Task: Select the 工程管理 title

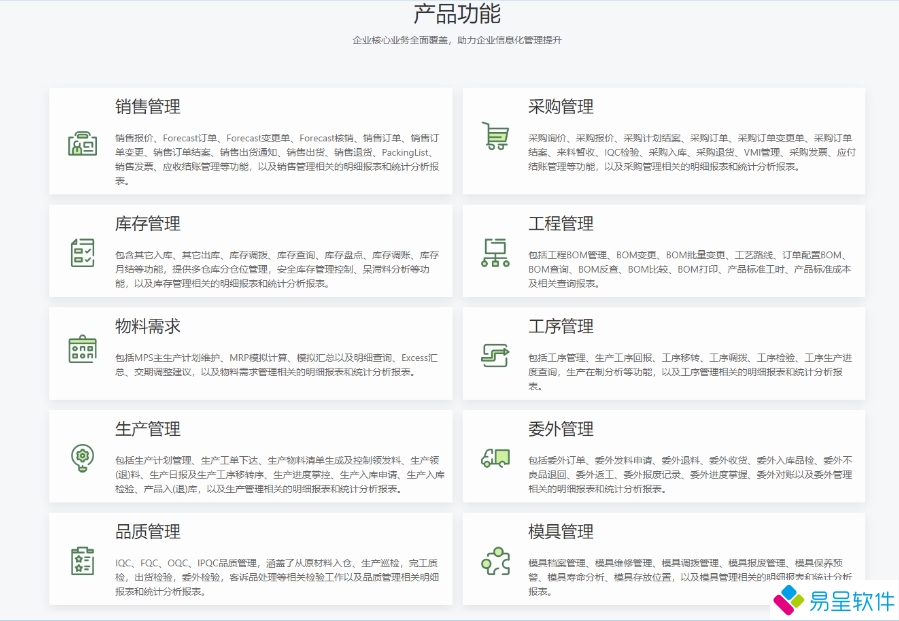Action: click(x=561, y=224)
